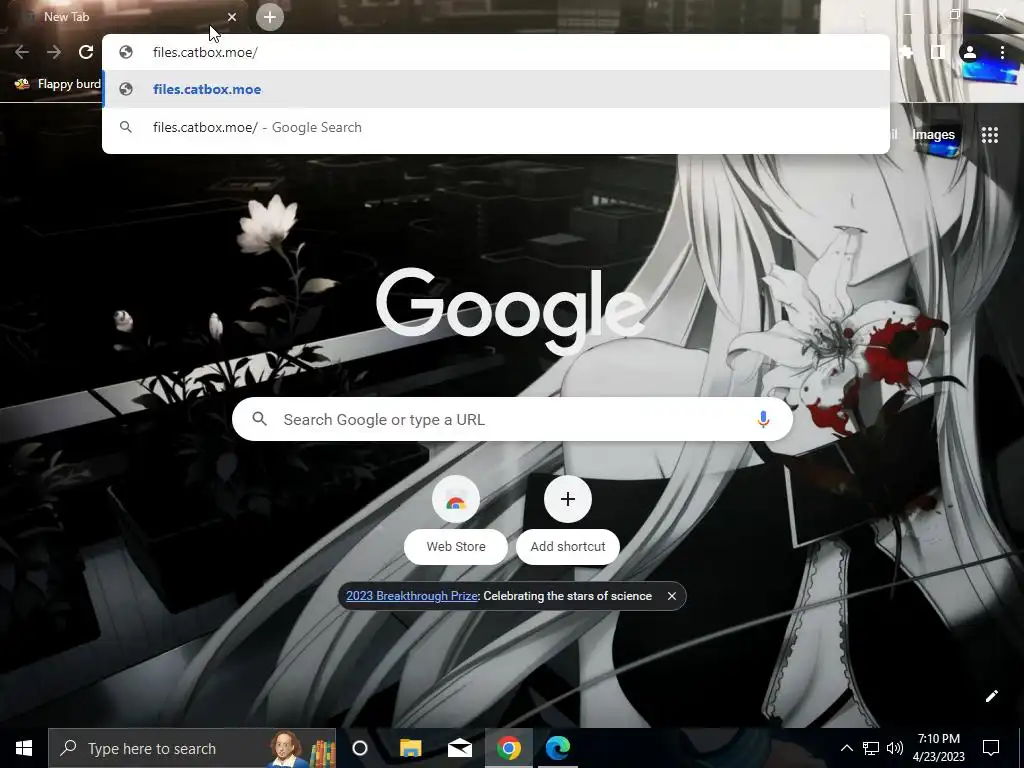The image size is (1024, 768).
Task: Open the 2023 Breakthrough Prize link
Action: click(412, 596)
